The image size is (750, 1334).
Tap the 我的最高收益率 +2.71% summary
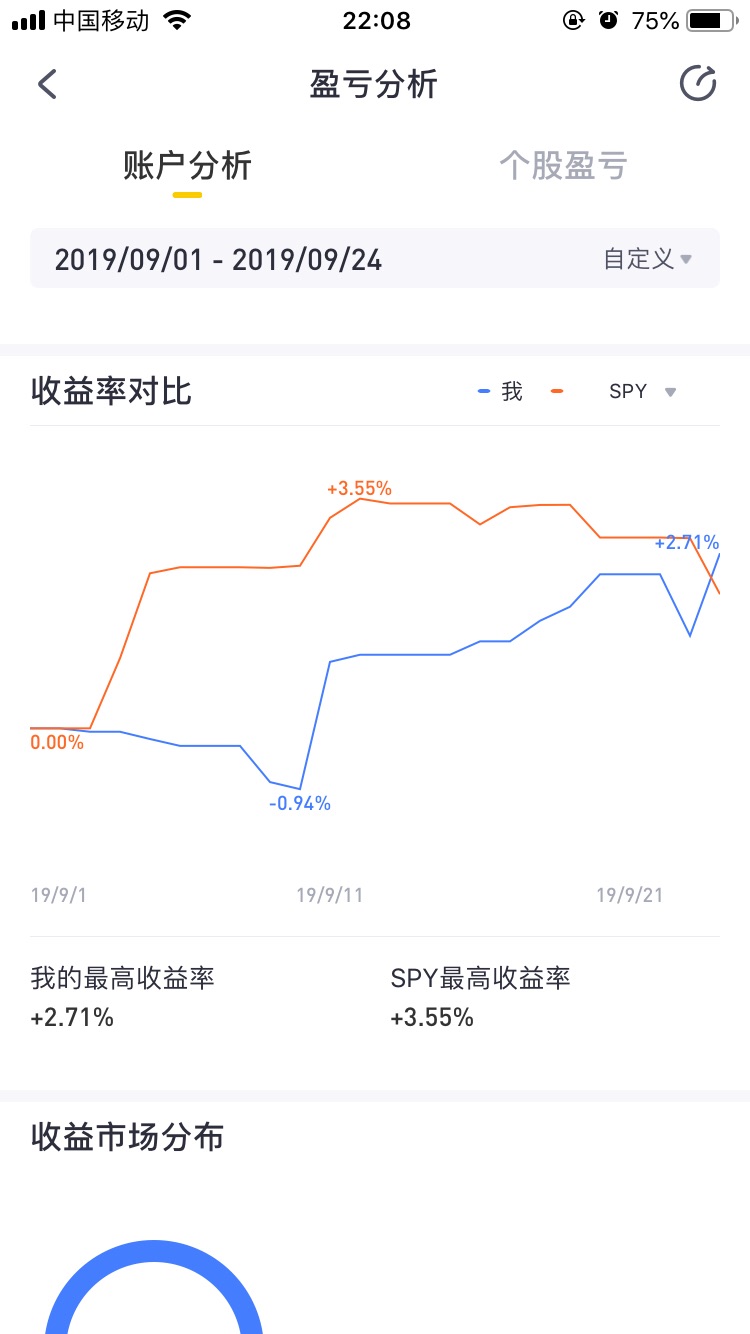pyautogui.click(x=123, y=997)
